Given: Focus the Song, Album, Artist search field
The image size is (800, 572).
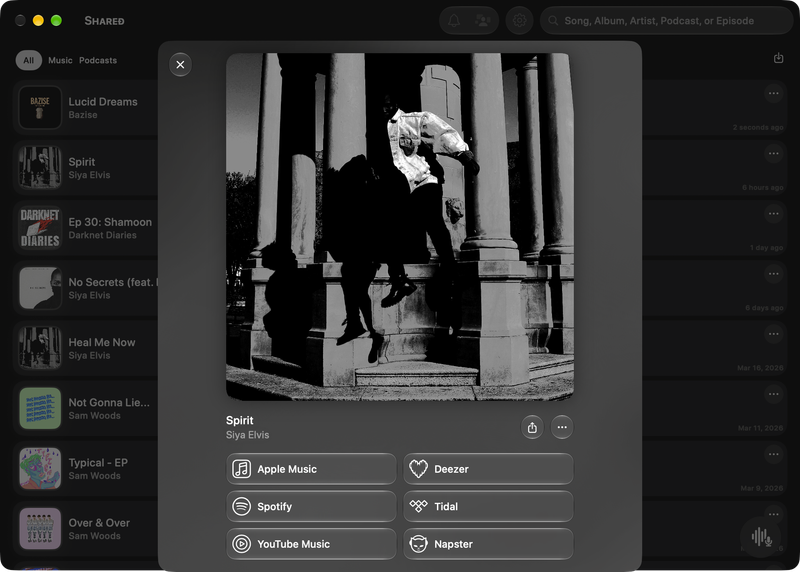Looking at the screenshot, I should (x=666, y=20).
